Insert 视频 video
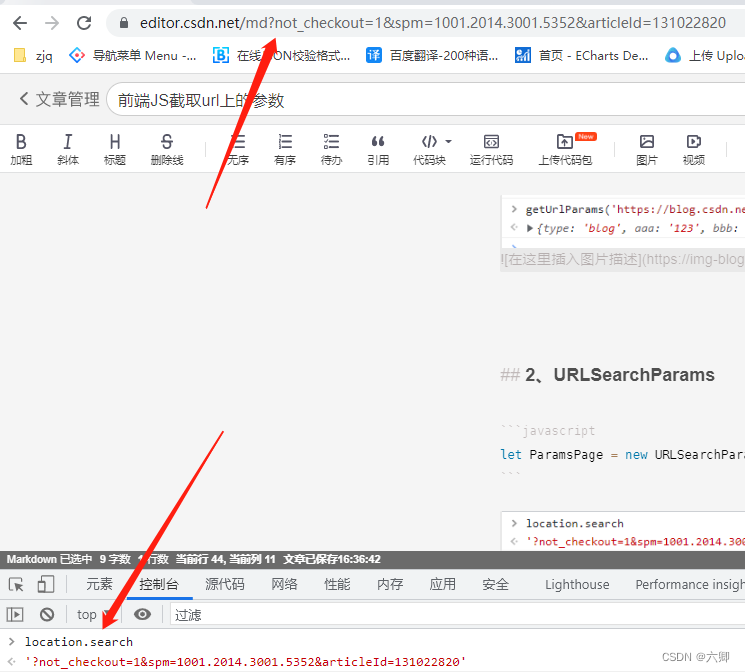 [x=694, y=149]
